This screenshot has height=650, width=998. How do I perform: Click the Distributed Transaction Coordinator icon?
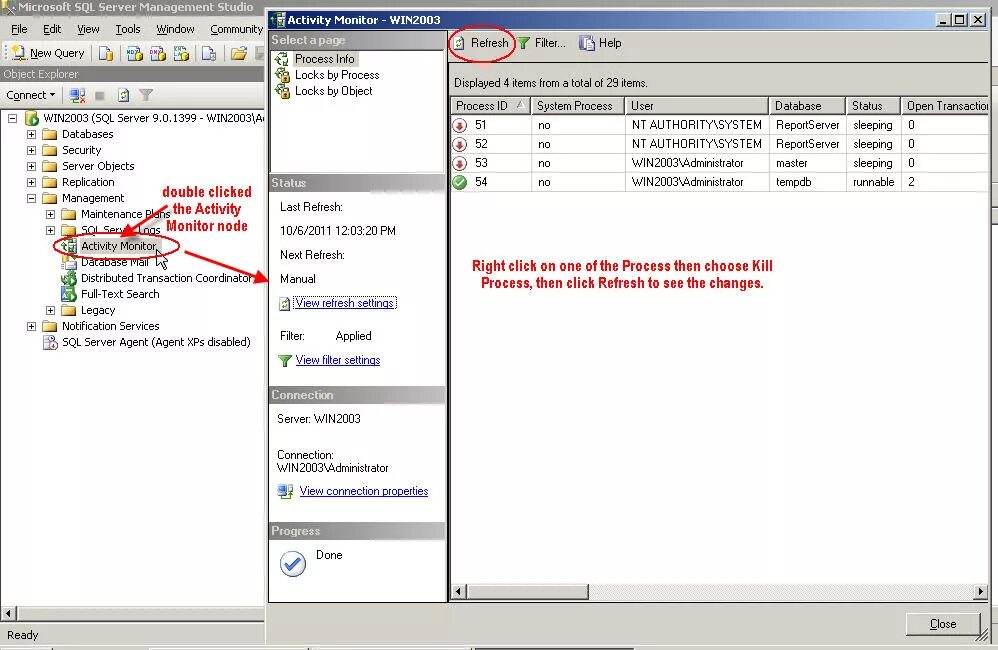[x=69, y=278]
